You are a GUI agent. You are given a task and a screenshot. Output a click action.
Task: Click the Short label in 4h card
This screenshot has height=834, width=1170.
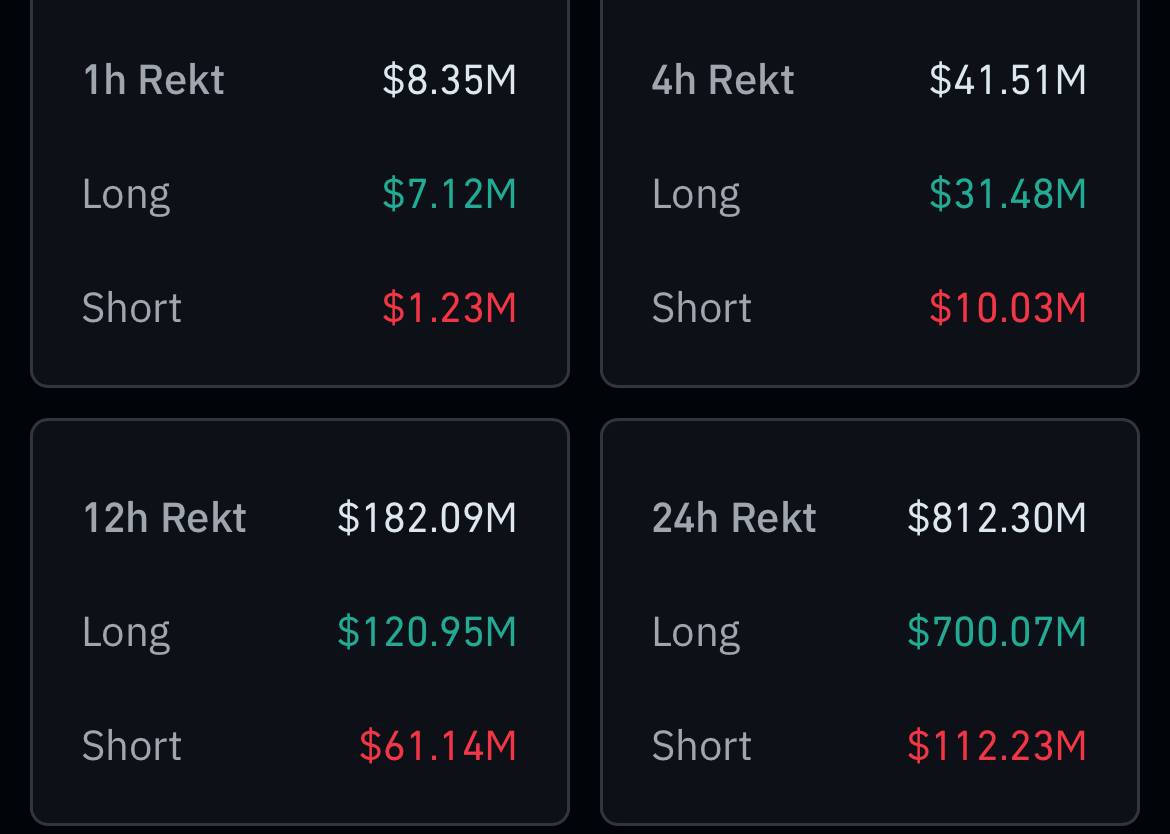coord(701,307)
